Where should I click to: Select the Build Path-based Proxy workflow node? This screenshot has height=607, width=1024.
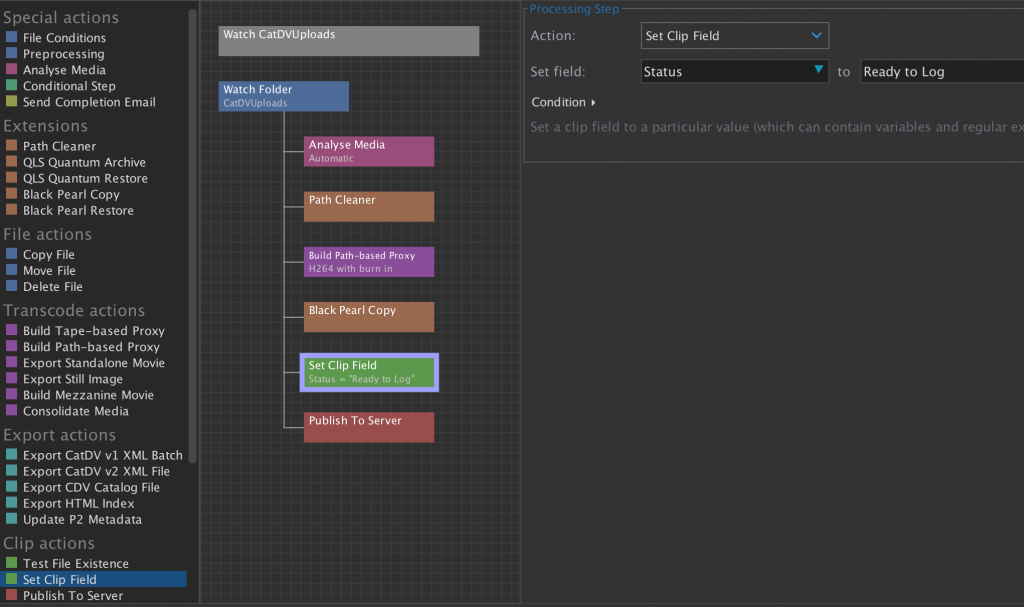click(369, 261)
